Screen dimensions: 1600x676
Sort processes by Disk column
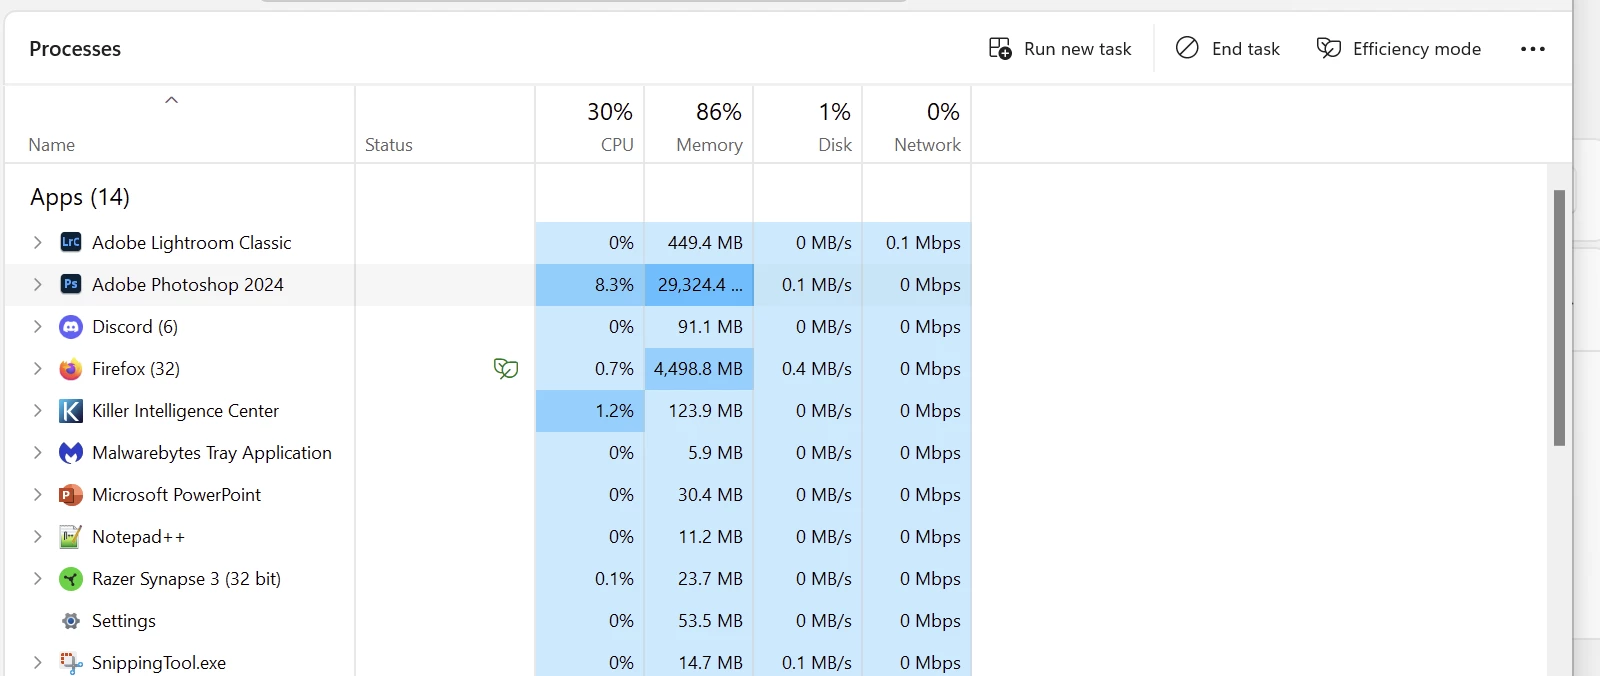coord(808,124)
